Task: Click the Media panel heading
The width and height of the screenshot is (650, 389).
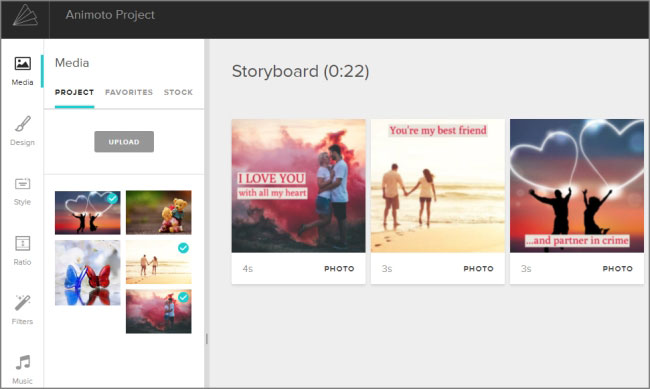Action: (72, 63)
